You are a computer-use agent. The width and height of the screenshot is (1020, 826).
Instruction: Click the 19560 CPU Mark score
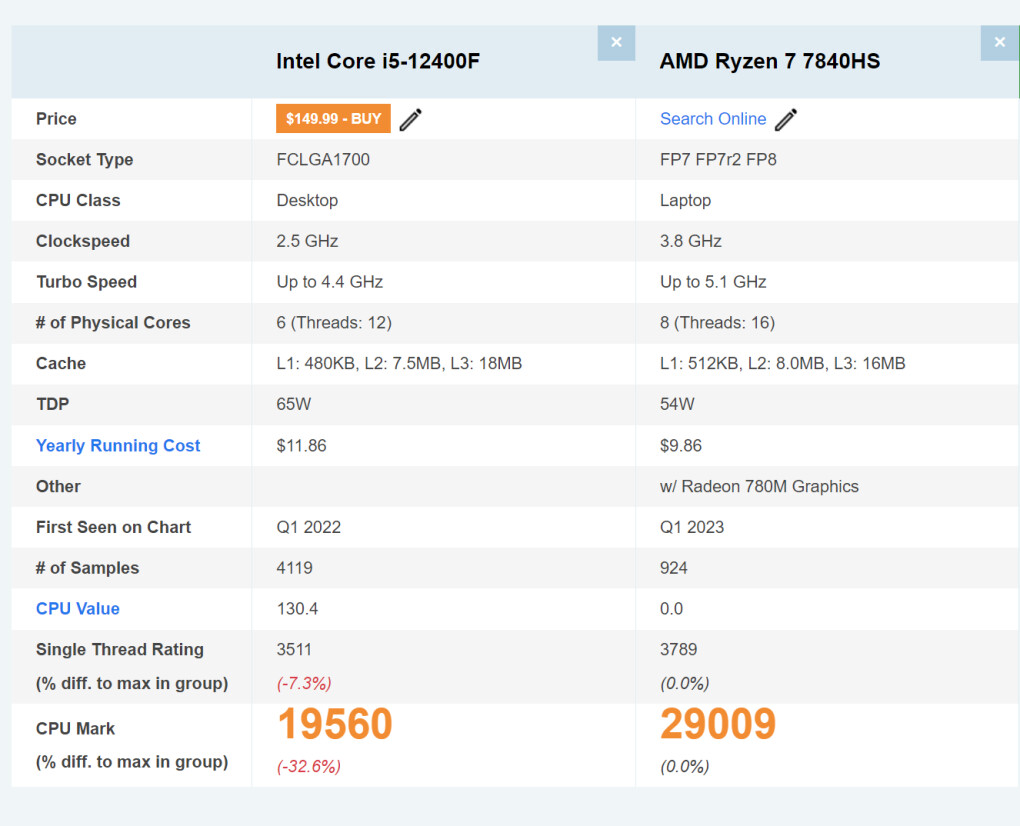pyautogui.click(x=335, y=724)
